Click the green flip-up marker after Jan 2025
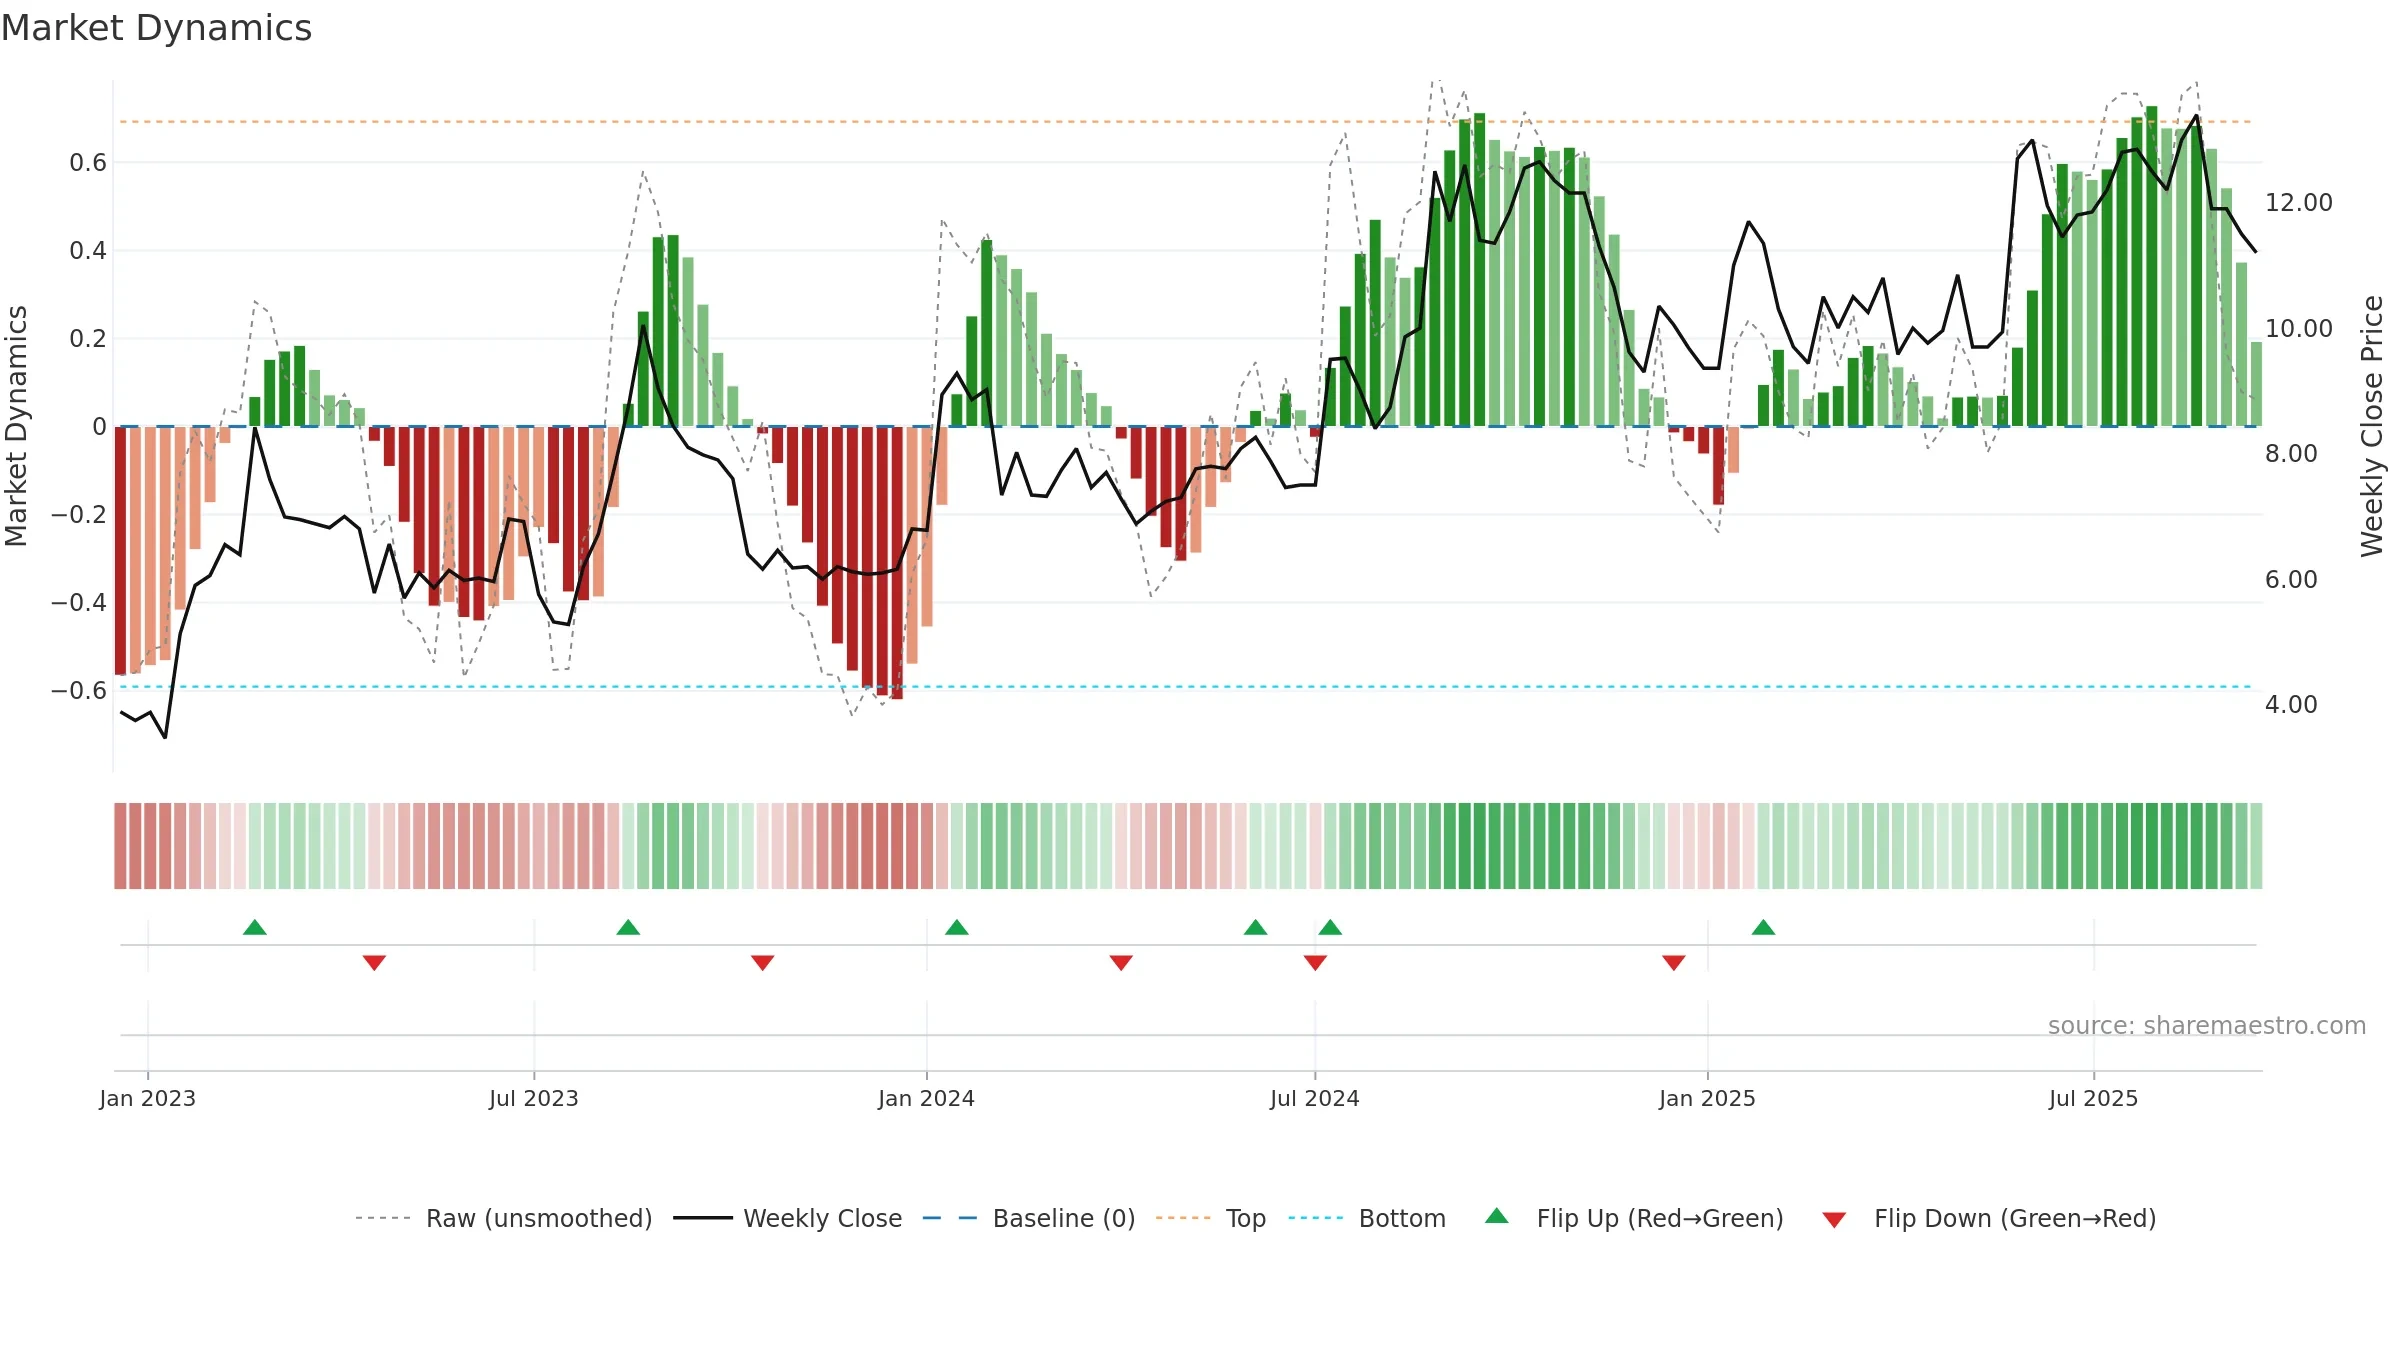Image resolution: width=2400 pixels, height=1350 pixels. tap(1764, 927)
